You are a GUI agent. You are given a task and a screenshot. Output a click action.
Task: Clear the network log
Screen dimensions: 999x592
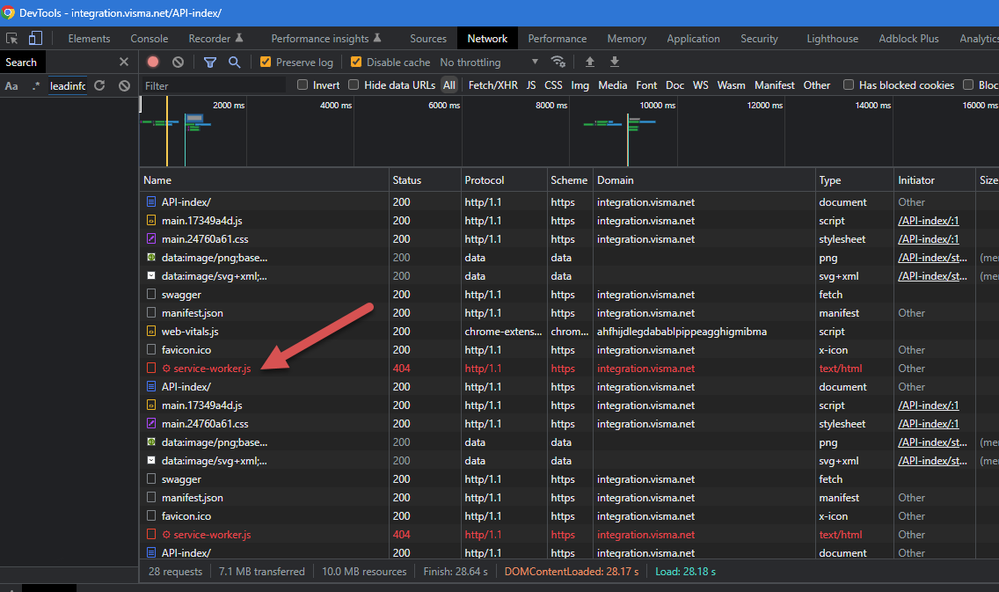click(x=178, y=62)
